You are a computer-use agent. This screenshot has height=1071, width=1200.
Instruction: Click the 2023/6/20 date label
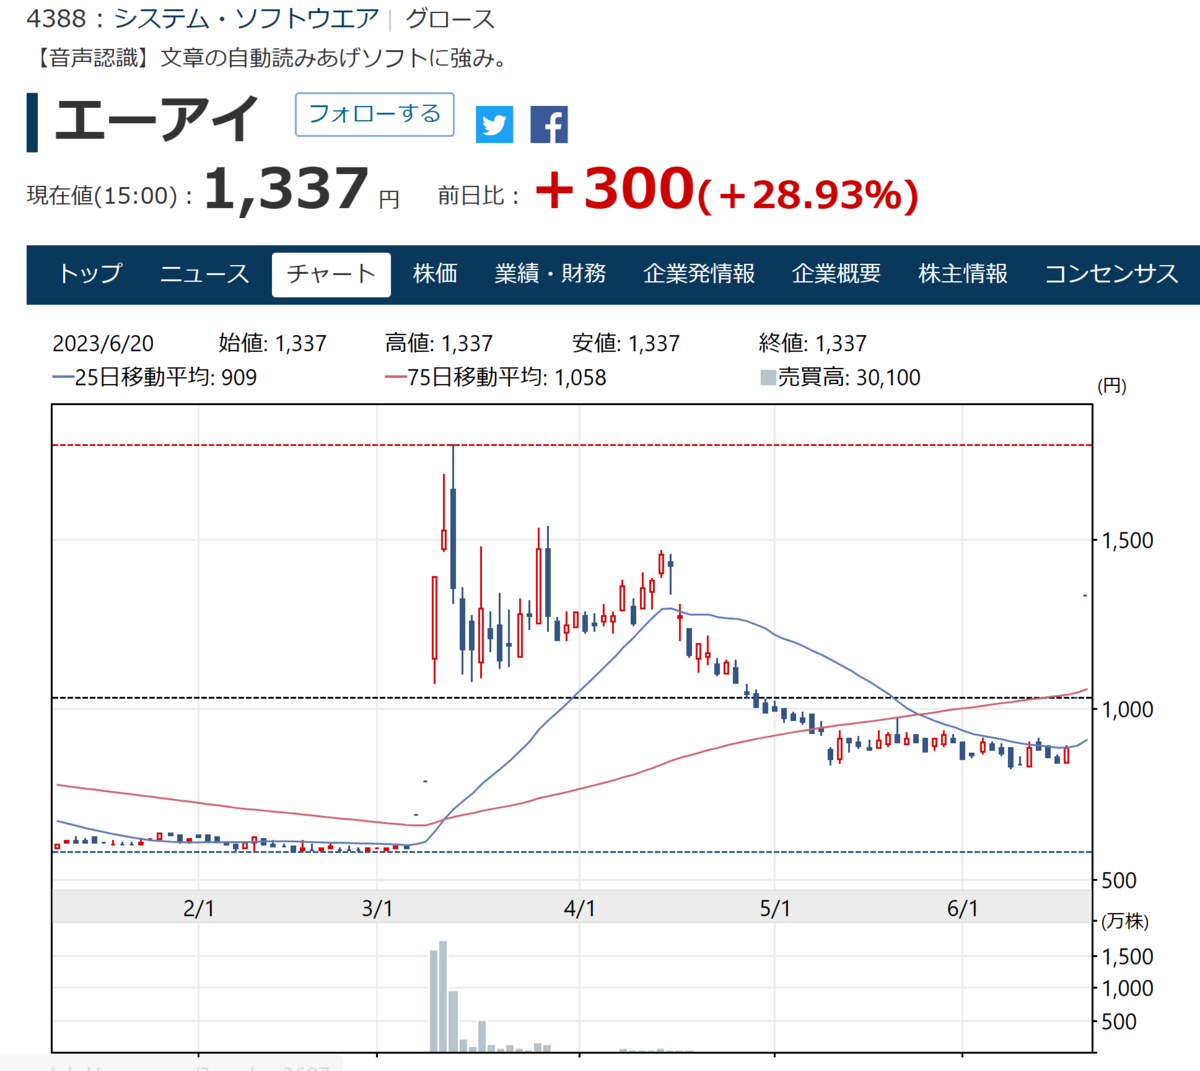[x=103, y=343]
